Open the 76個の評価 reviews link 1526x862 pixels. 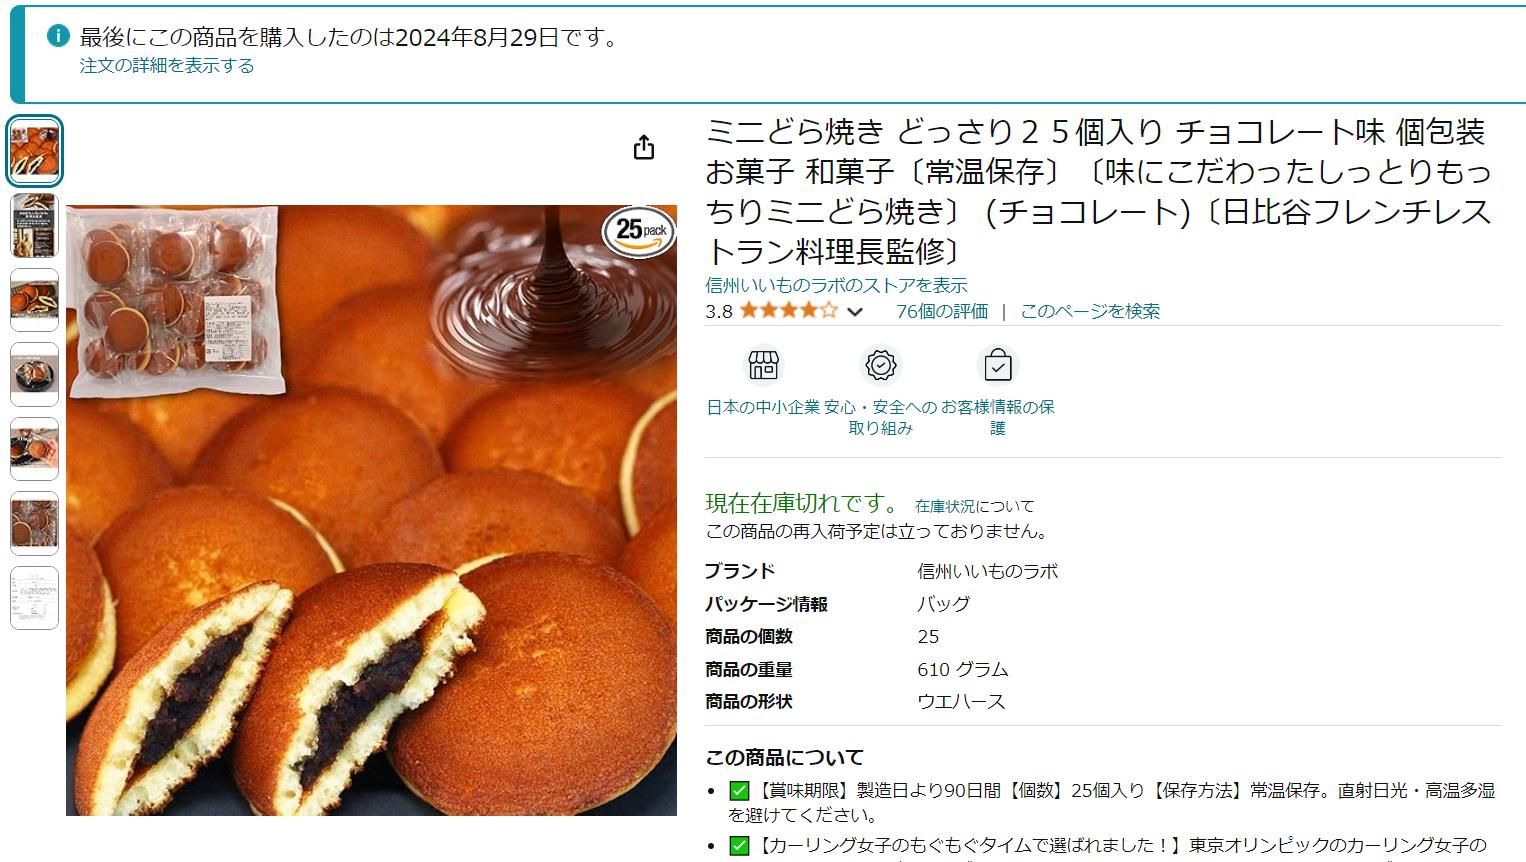pyautogui.click(x=942, y=311)
